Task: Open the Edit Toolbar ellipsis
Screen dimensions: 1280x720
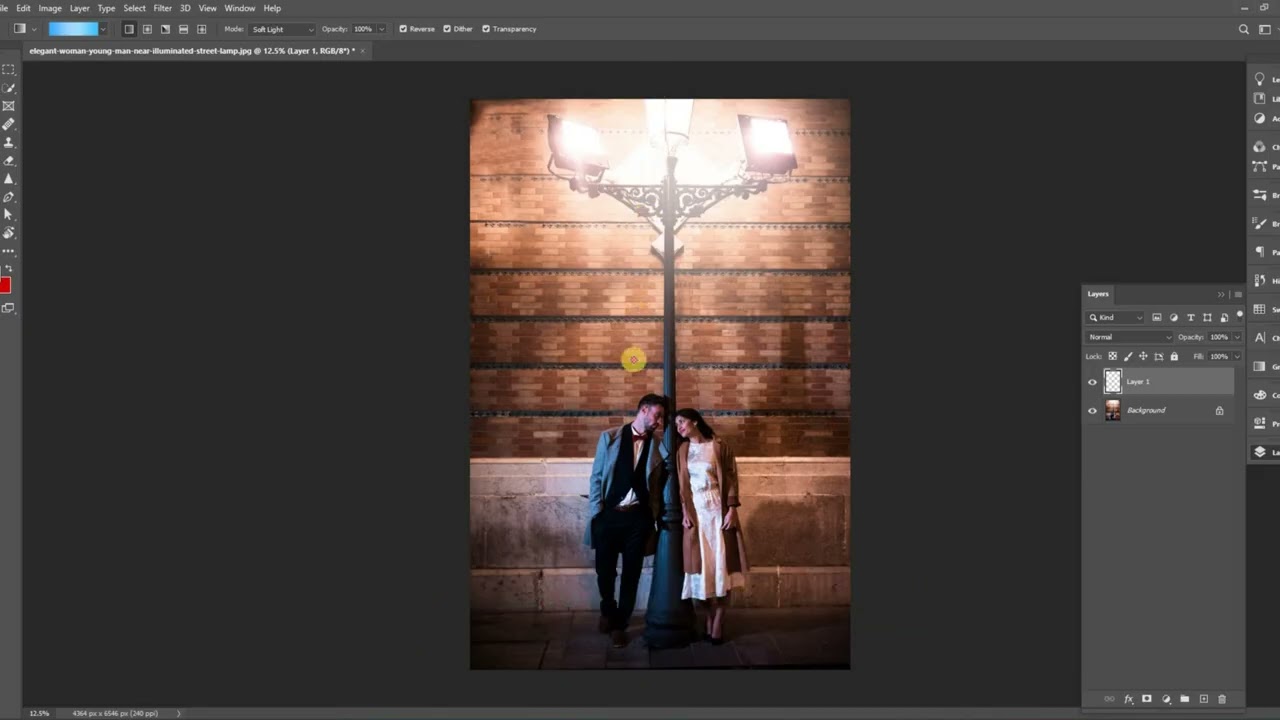Action: coord(8,250)
